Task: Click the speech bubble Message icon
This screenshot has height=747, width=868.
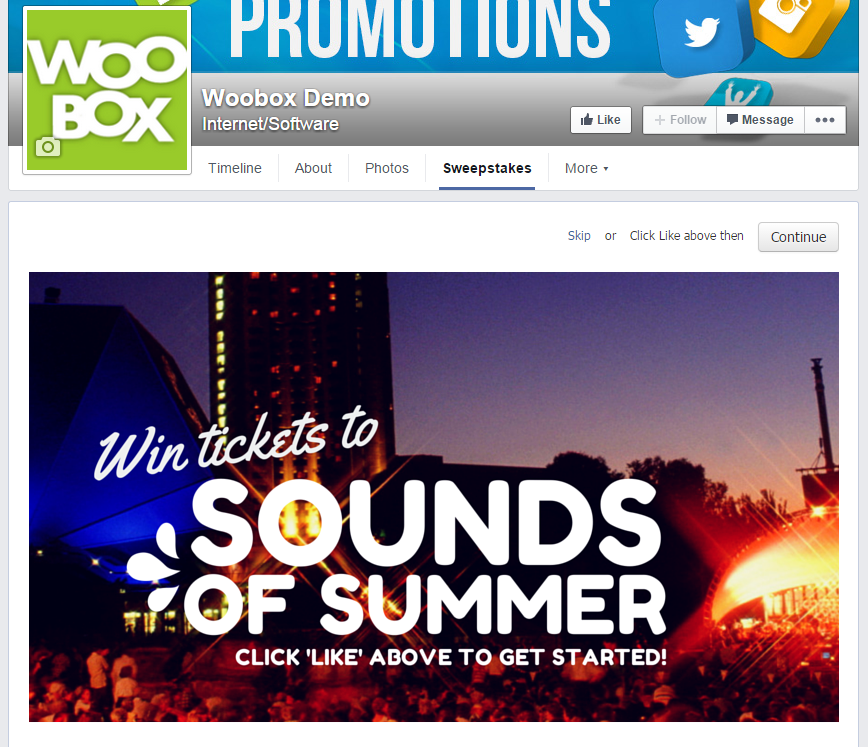Action: (732, 119)
